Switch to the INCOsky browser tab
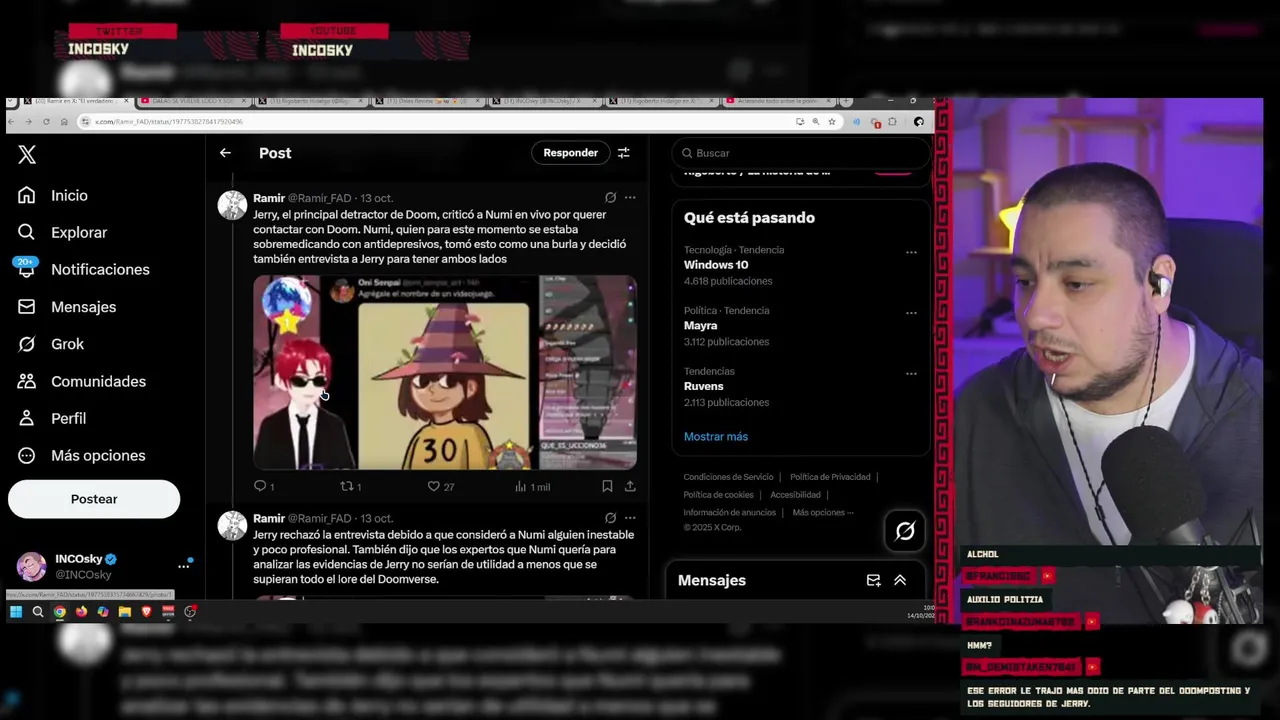 (x=545, y=101)
